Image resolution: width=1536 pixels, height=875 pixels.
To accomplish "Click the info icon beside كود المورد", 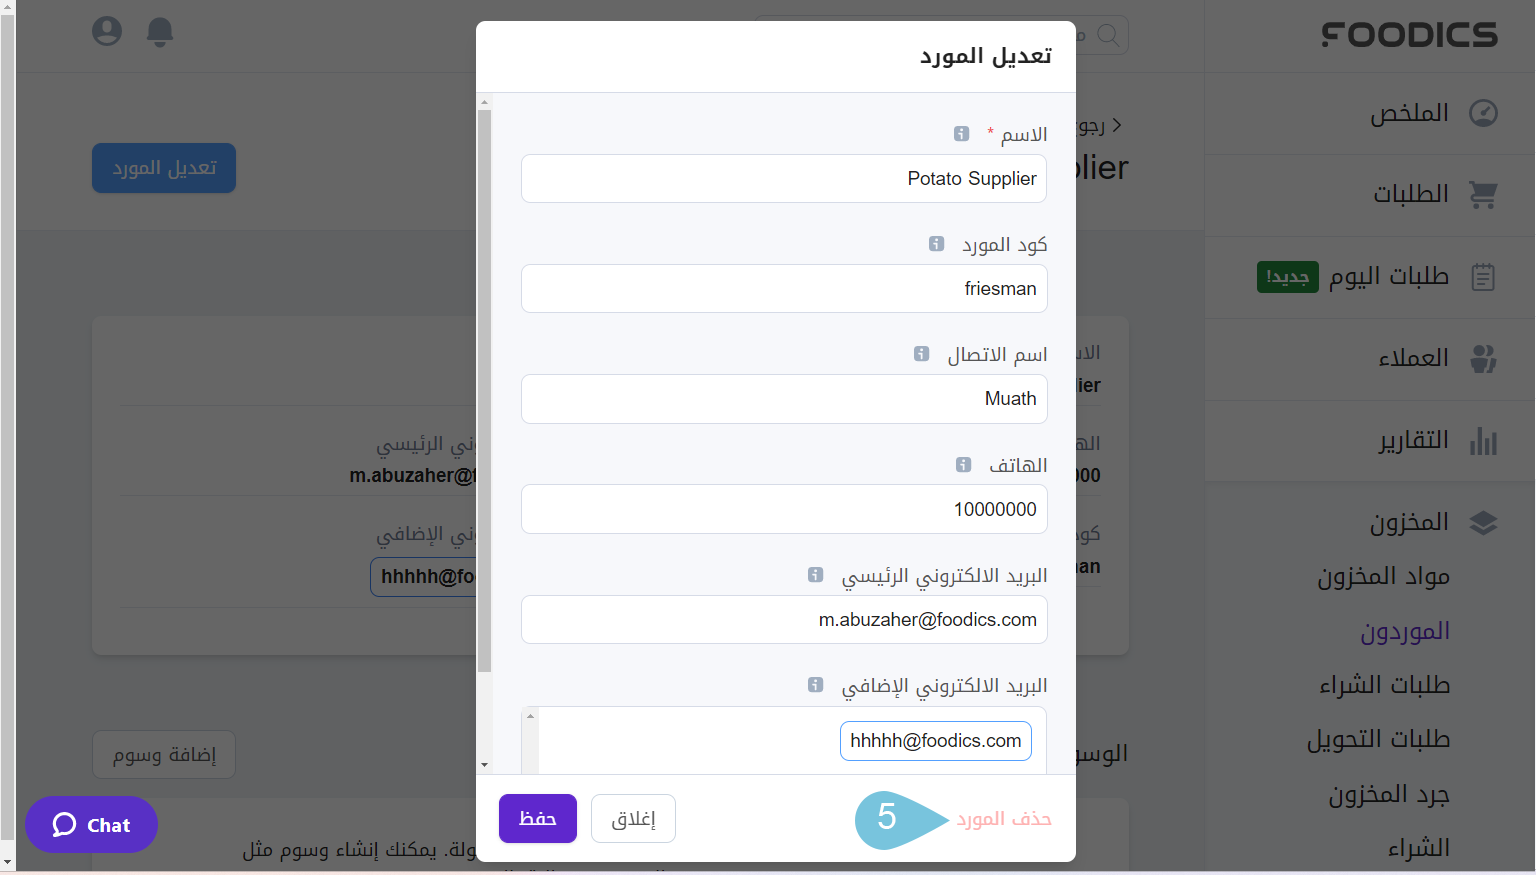I will tap(936, 244).
